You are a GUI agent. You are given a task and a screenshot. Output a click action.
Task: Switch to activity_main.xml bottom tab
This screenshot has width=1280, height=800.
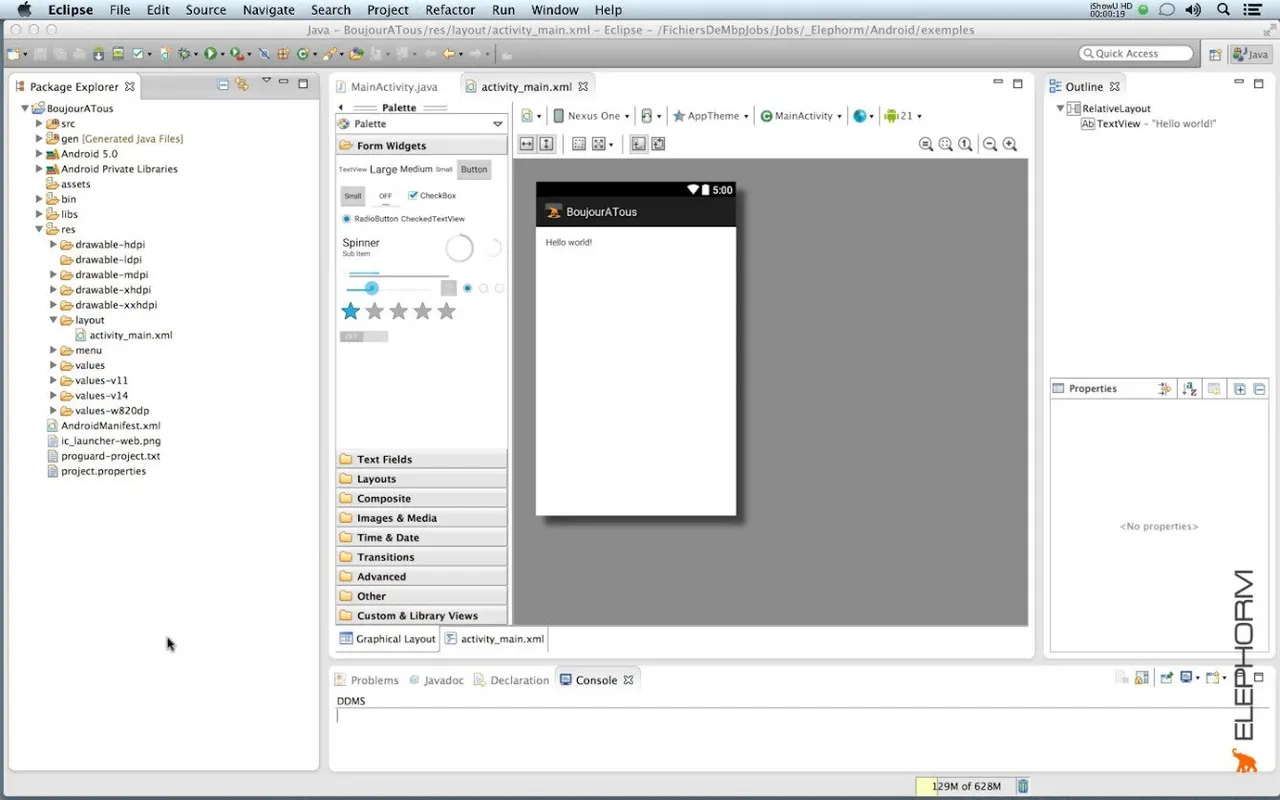(x=495, y=639)
